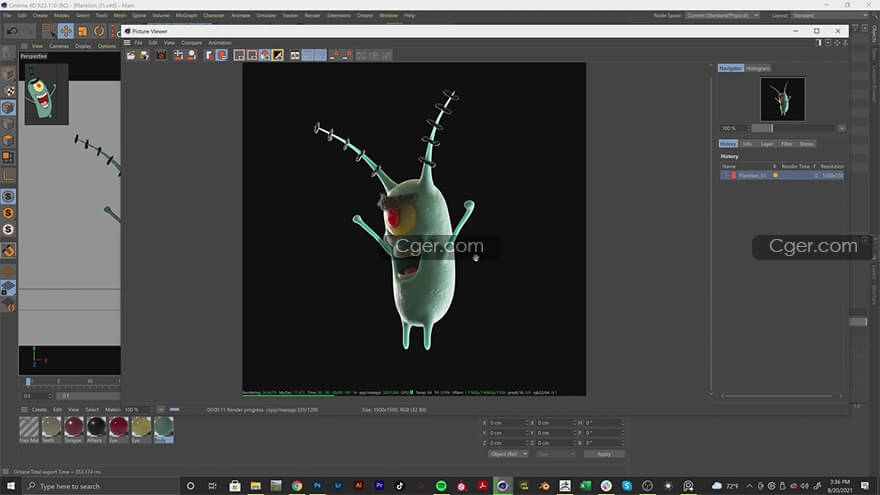Screen dimensions: 880x495
Task: Select Plankton_01 row in History list
Action: pos(782,176)
